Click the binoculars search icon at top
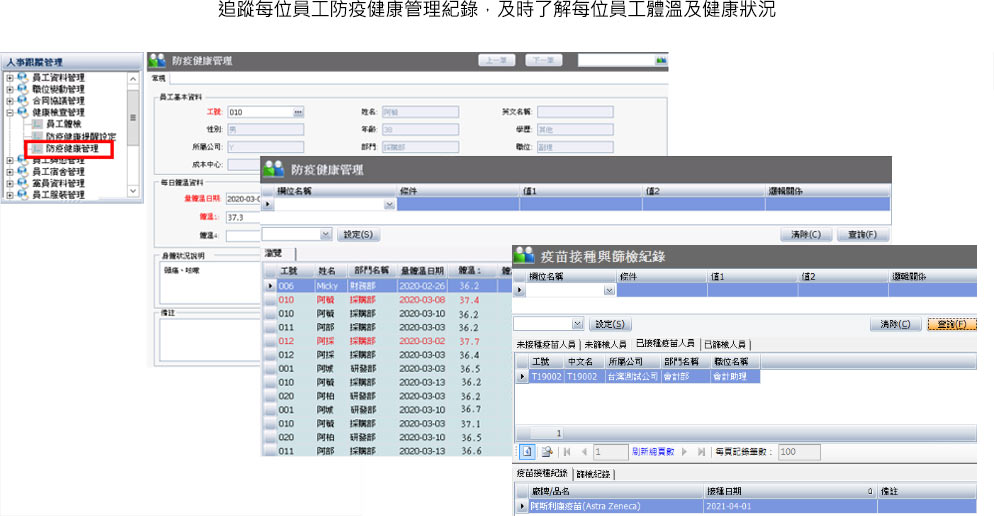This screenshot has width=994, height=516. pyautogui.click(x=660, y=61)
